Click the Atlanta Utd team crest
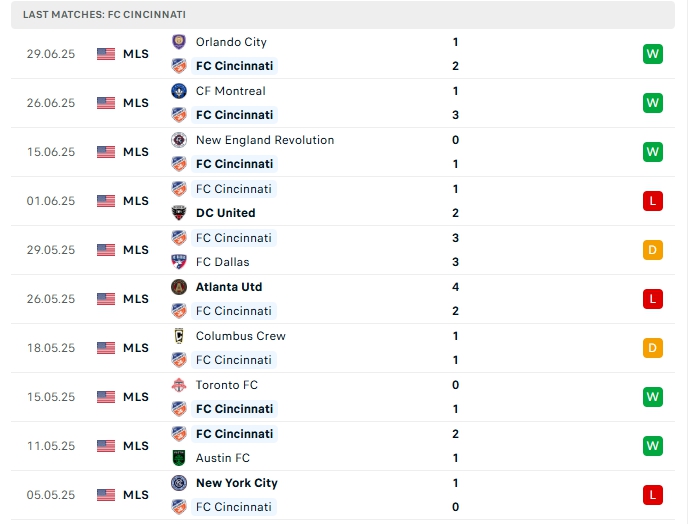Screen dimensions: 688x524 point(179,287)
